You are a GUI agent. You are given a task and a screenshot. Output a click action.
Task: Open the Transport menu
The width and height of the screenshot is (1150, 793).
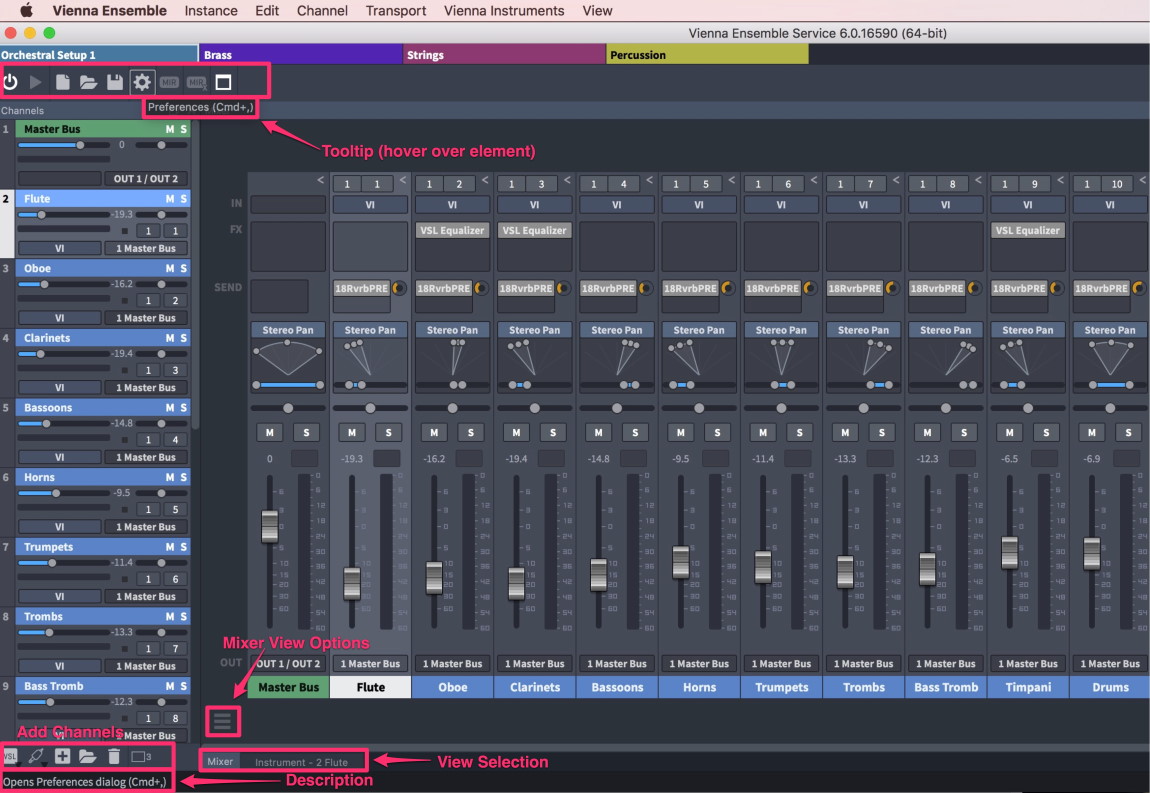tap(395, 10)
